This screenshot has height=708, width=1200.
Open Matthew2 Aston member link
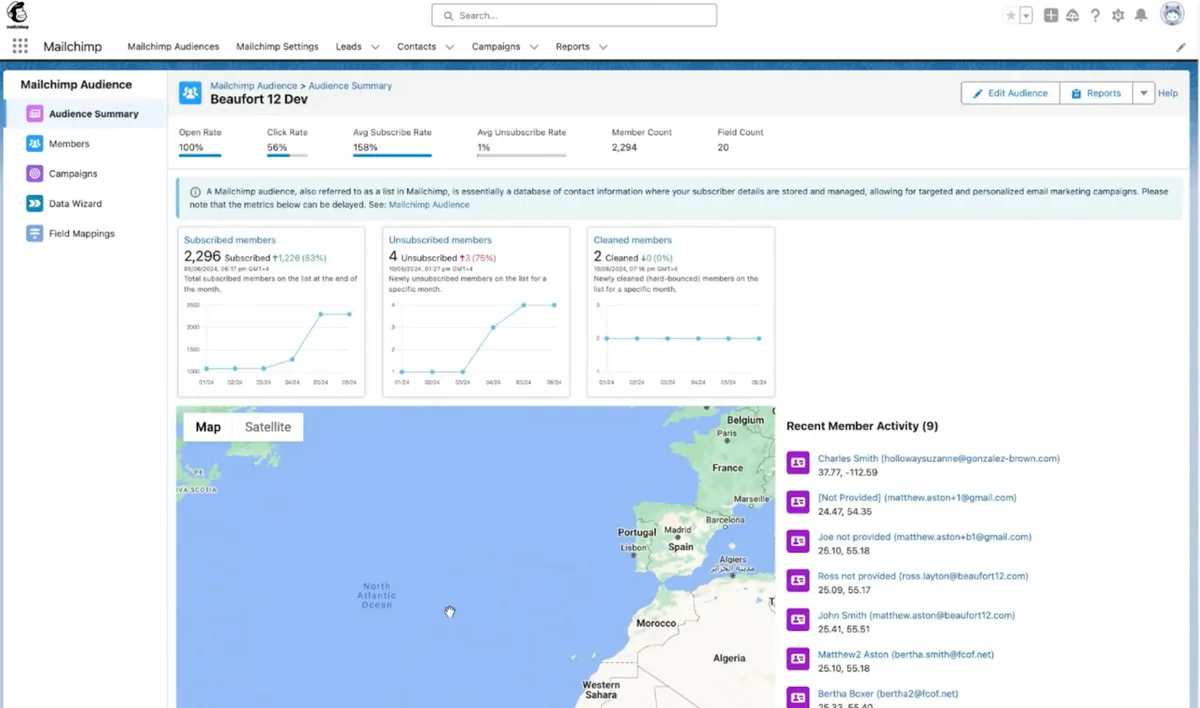click(x=906, y=655)
